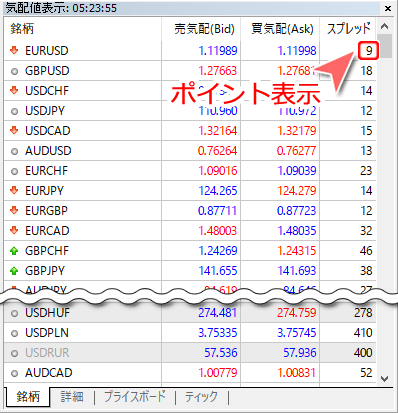Click the down arrow icon beside EURCAD
This screenshot has width=398, height=413.
(14, 230)
